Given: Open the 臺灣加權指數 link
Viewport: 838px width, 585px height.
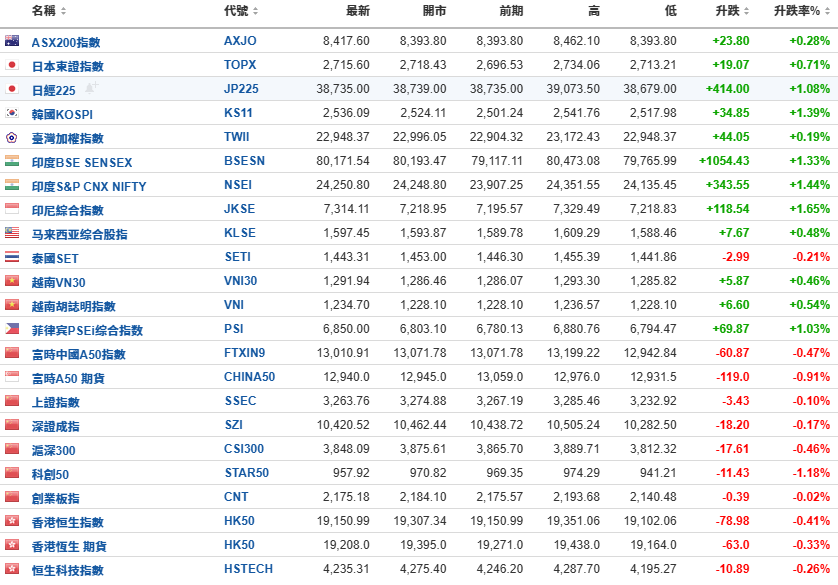Looking at the screenshot, I should (67, 138).
